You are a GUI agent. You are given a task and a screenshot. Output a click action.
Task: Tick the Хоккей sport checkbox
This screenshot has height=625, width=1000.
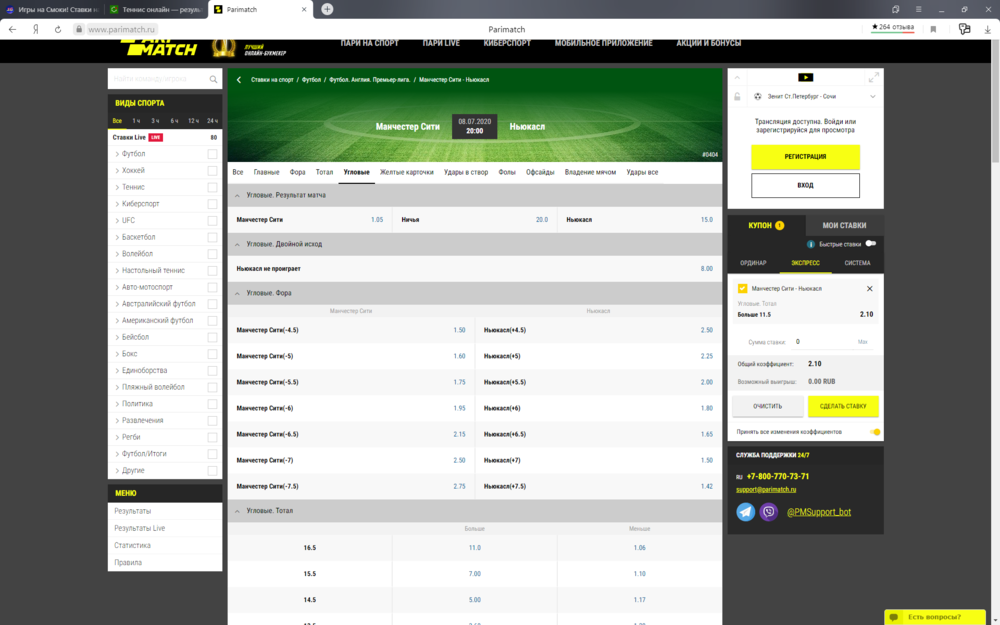coord(212,170)
